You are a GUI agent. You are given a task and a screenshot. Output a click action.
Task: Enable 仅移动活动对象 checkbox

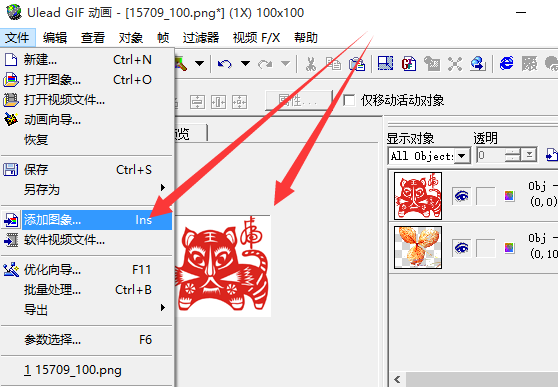point(349,100)
